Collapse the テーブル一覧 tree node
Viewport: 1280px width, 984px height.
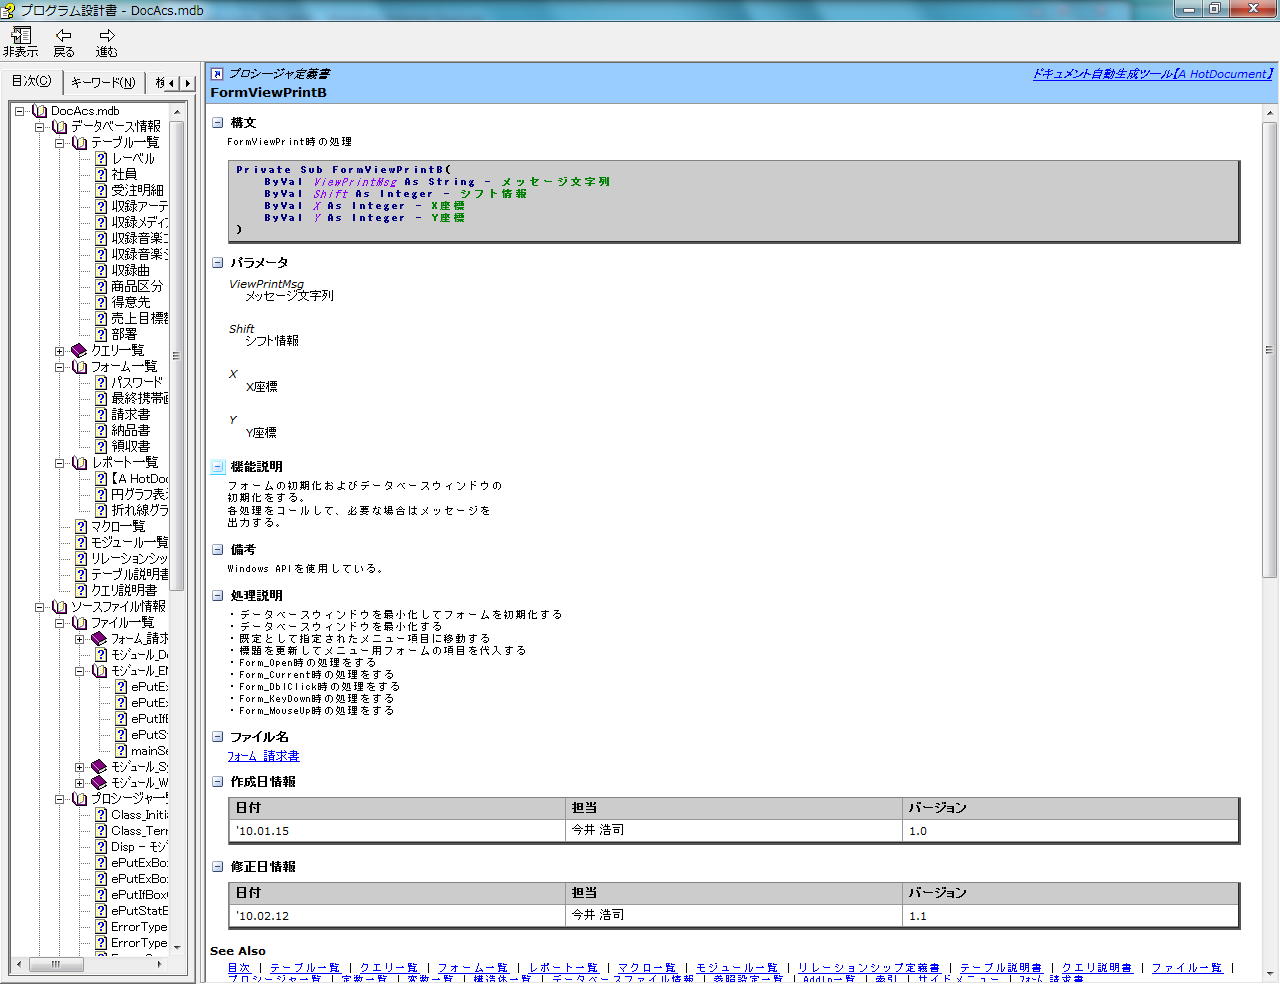point(59,143)
